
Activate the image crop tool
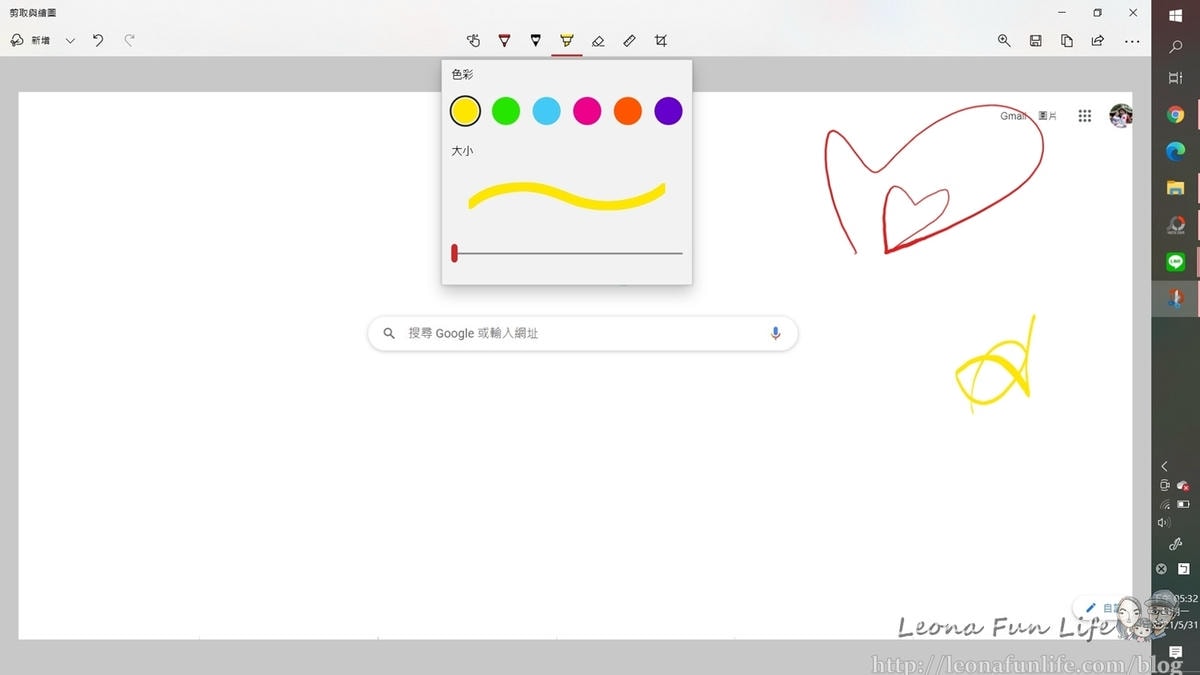[661, 41]
